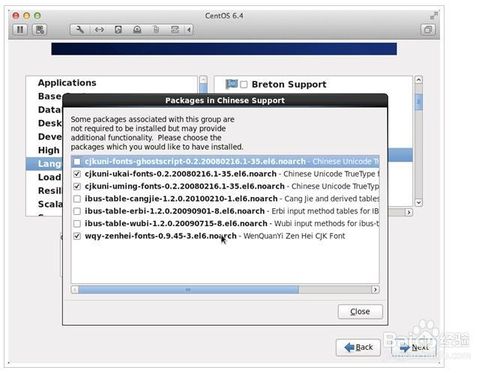This screenshot has width=500, height=373.
Task: Check cjkuni-fonts-ghostscript package
Action: [77, 162]
